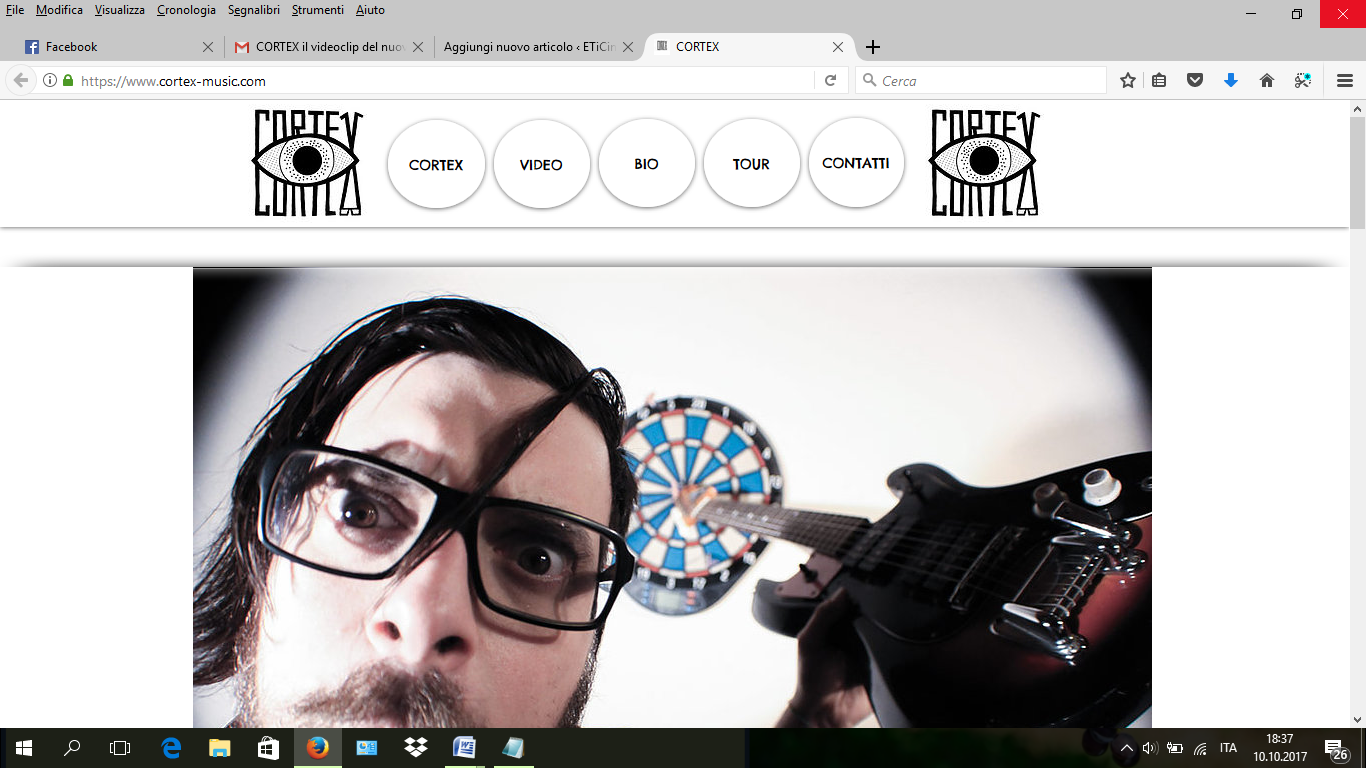Open a new tab with plus button
This screenshot has height=768, width=1366.
pos(873,47)
